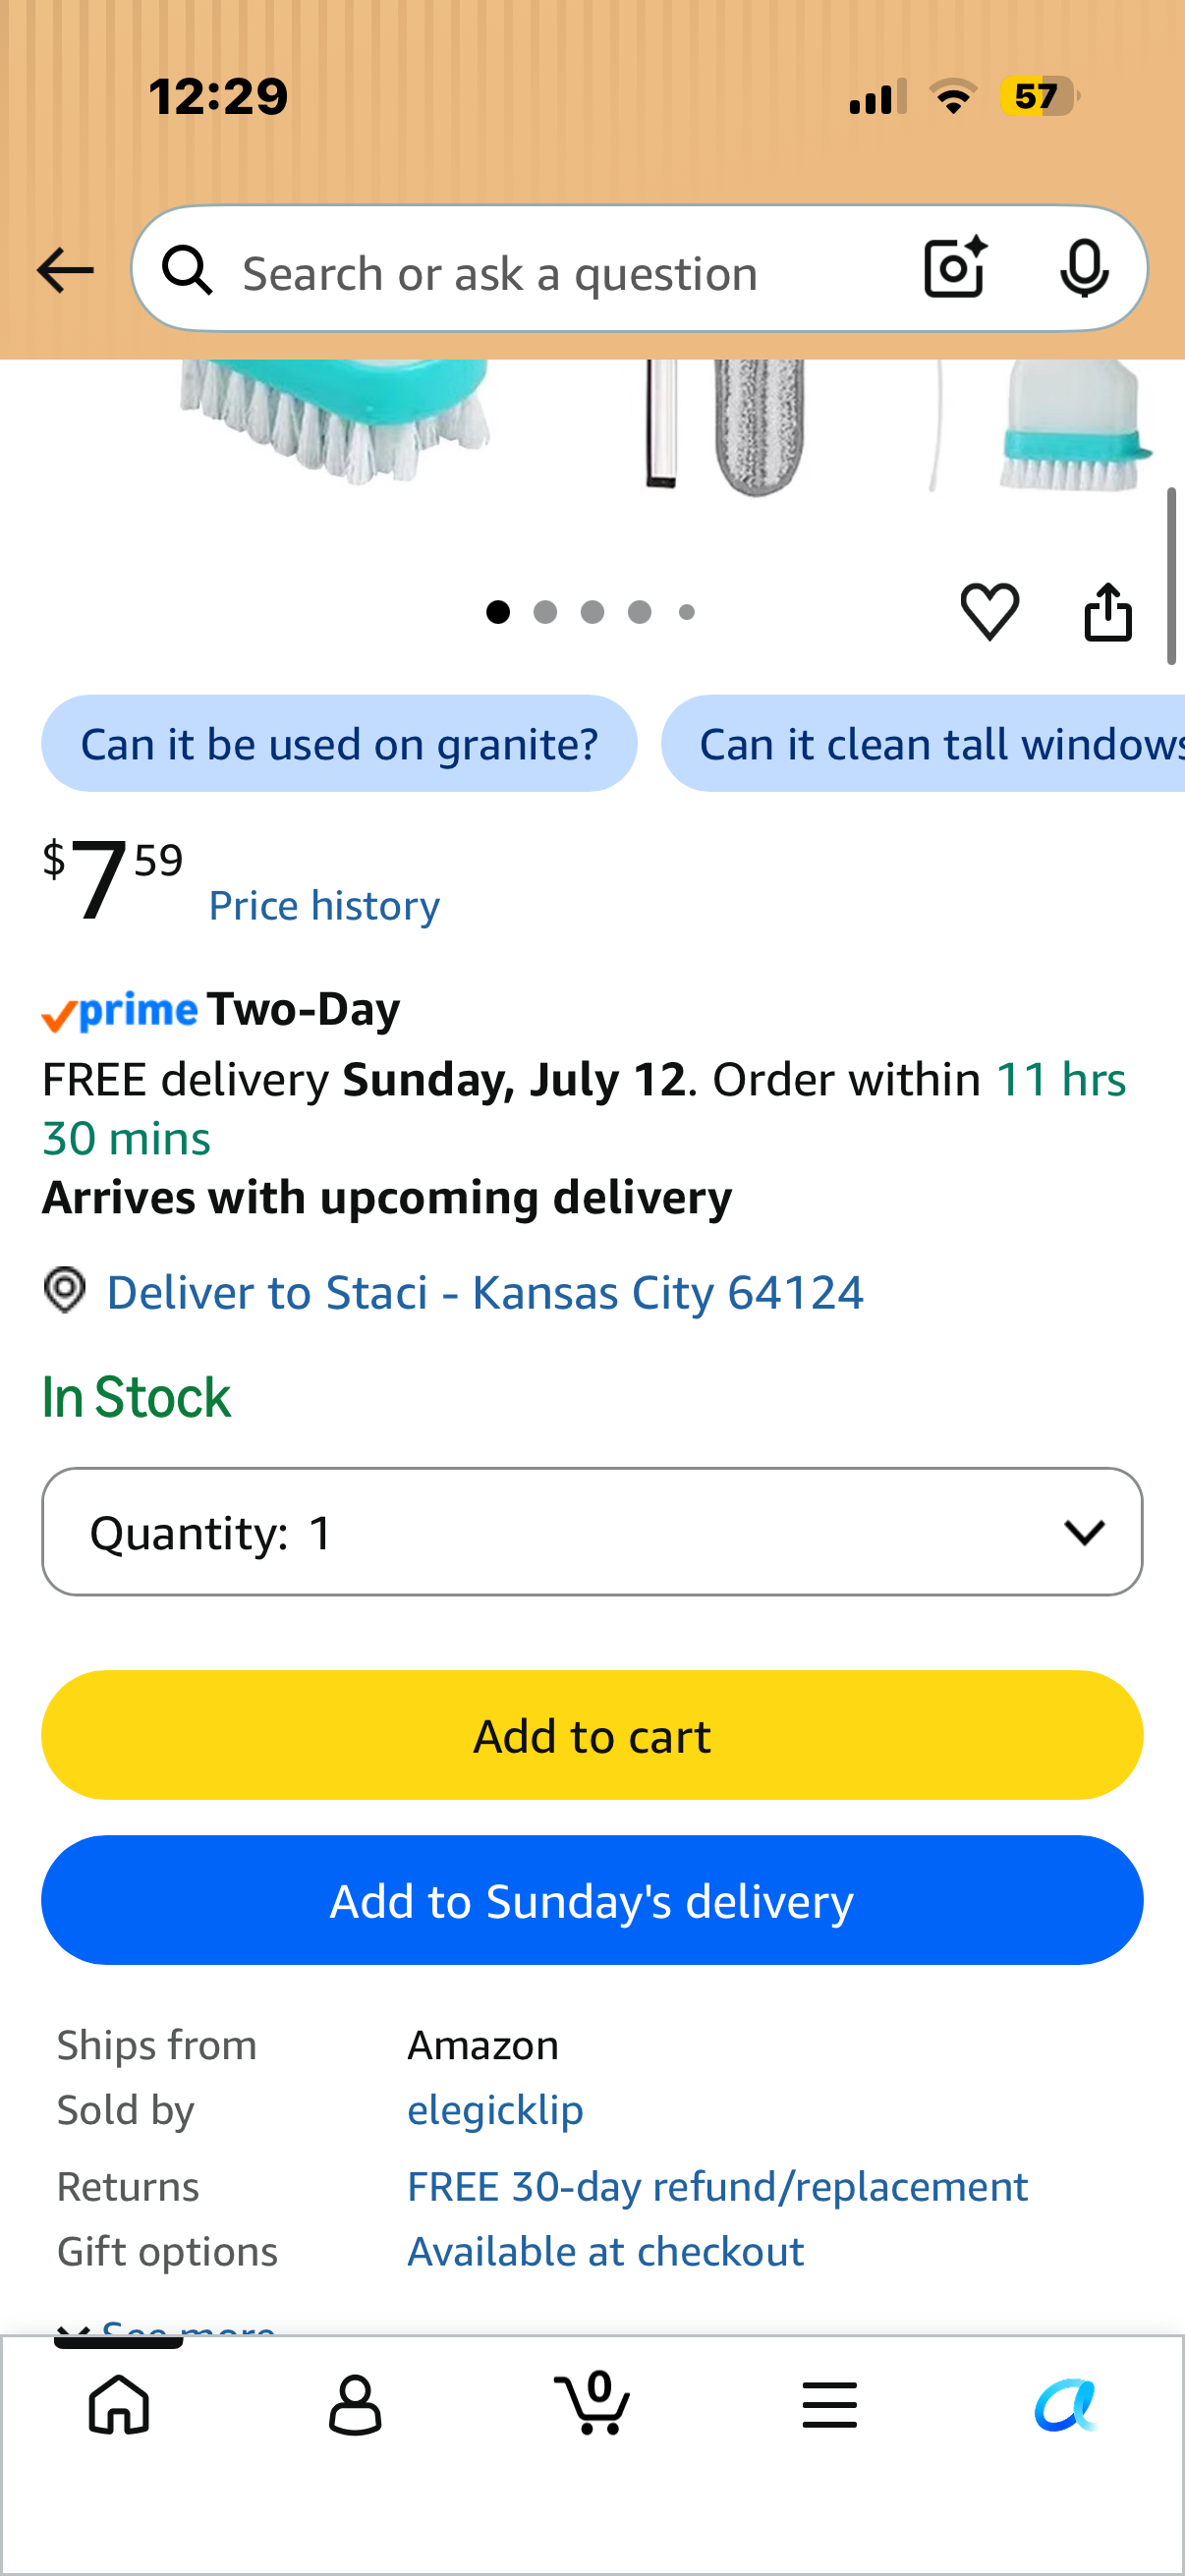Jump to third image carousel dot
This screenshot has width=1185, height=2576.
pyautogui.click(x=592, y=612)
